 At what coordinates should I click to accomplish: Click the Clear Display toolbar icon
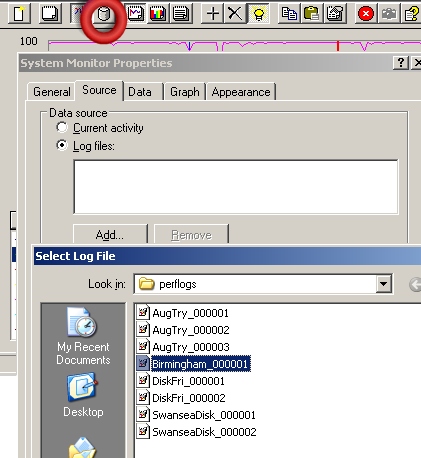tap(50, 13)
